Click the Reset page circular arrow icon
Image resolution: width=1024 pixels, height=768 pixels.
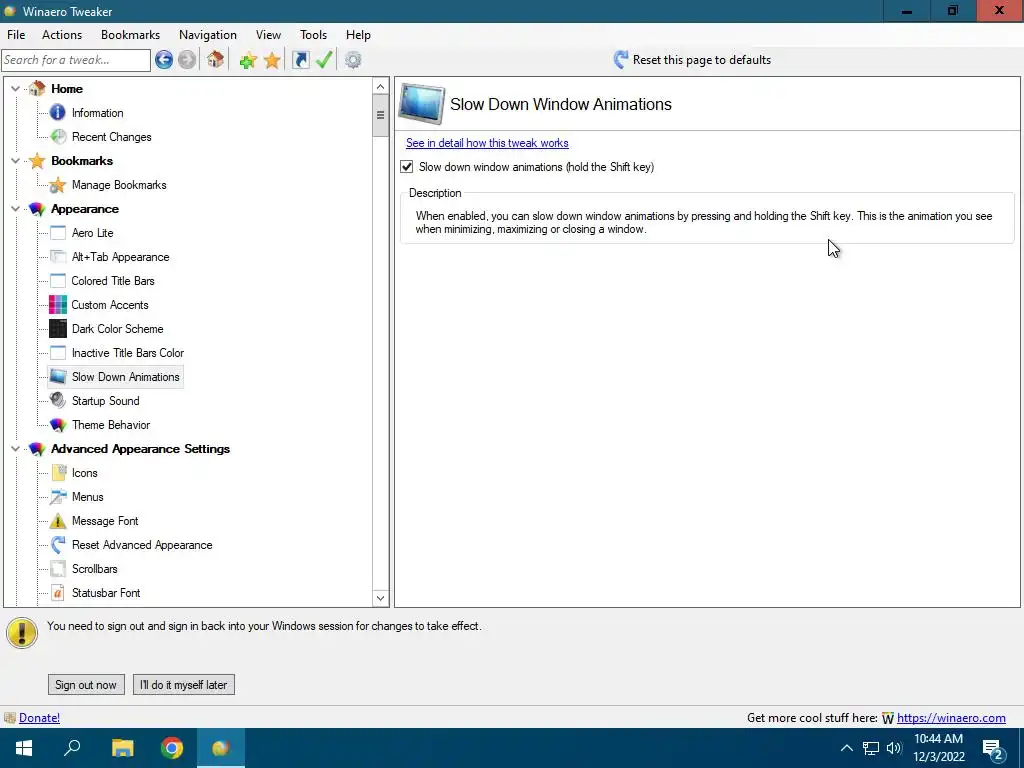620,60
